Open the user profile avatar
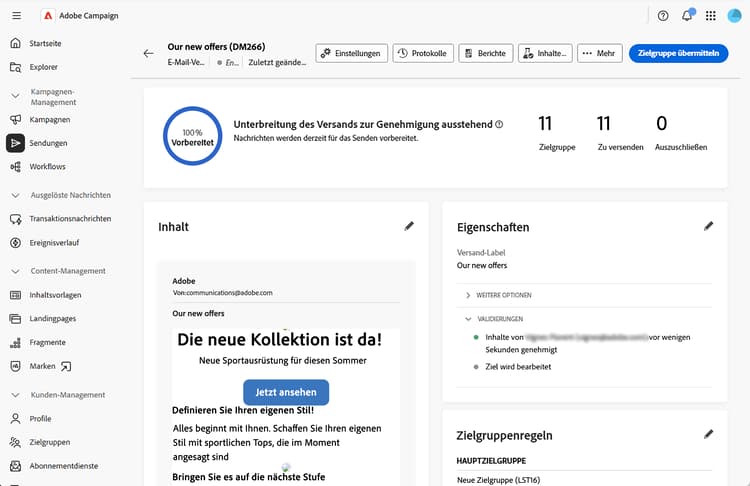 [734, 16]
